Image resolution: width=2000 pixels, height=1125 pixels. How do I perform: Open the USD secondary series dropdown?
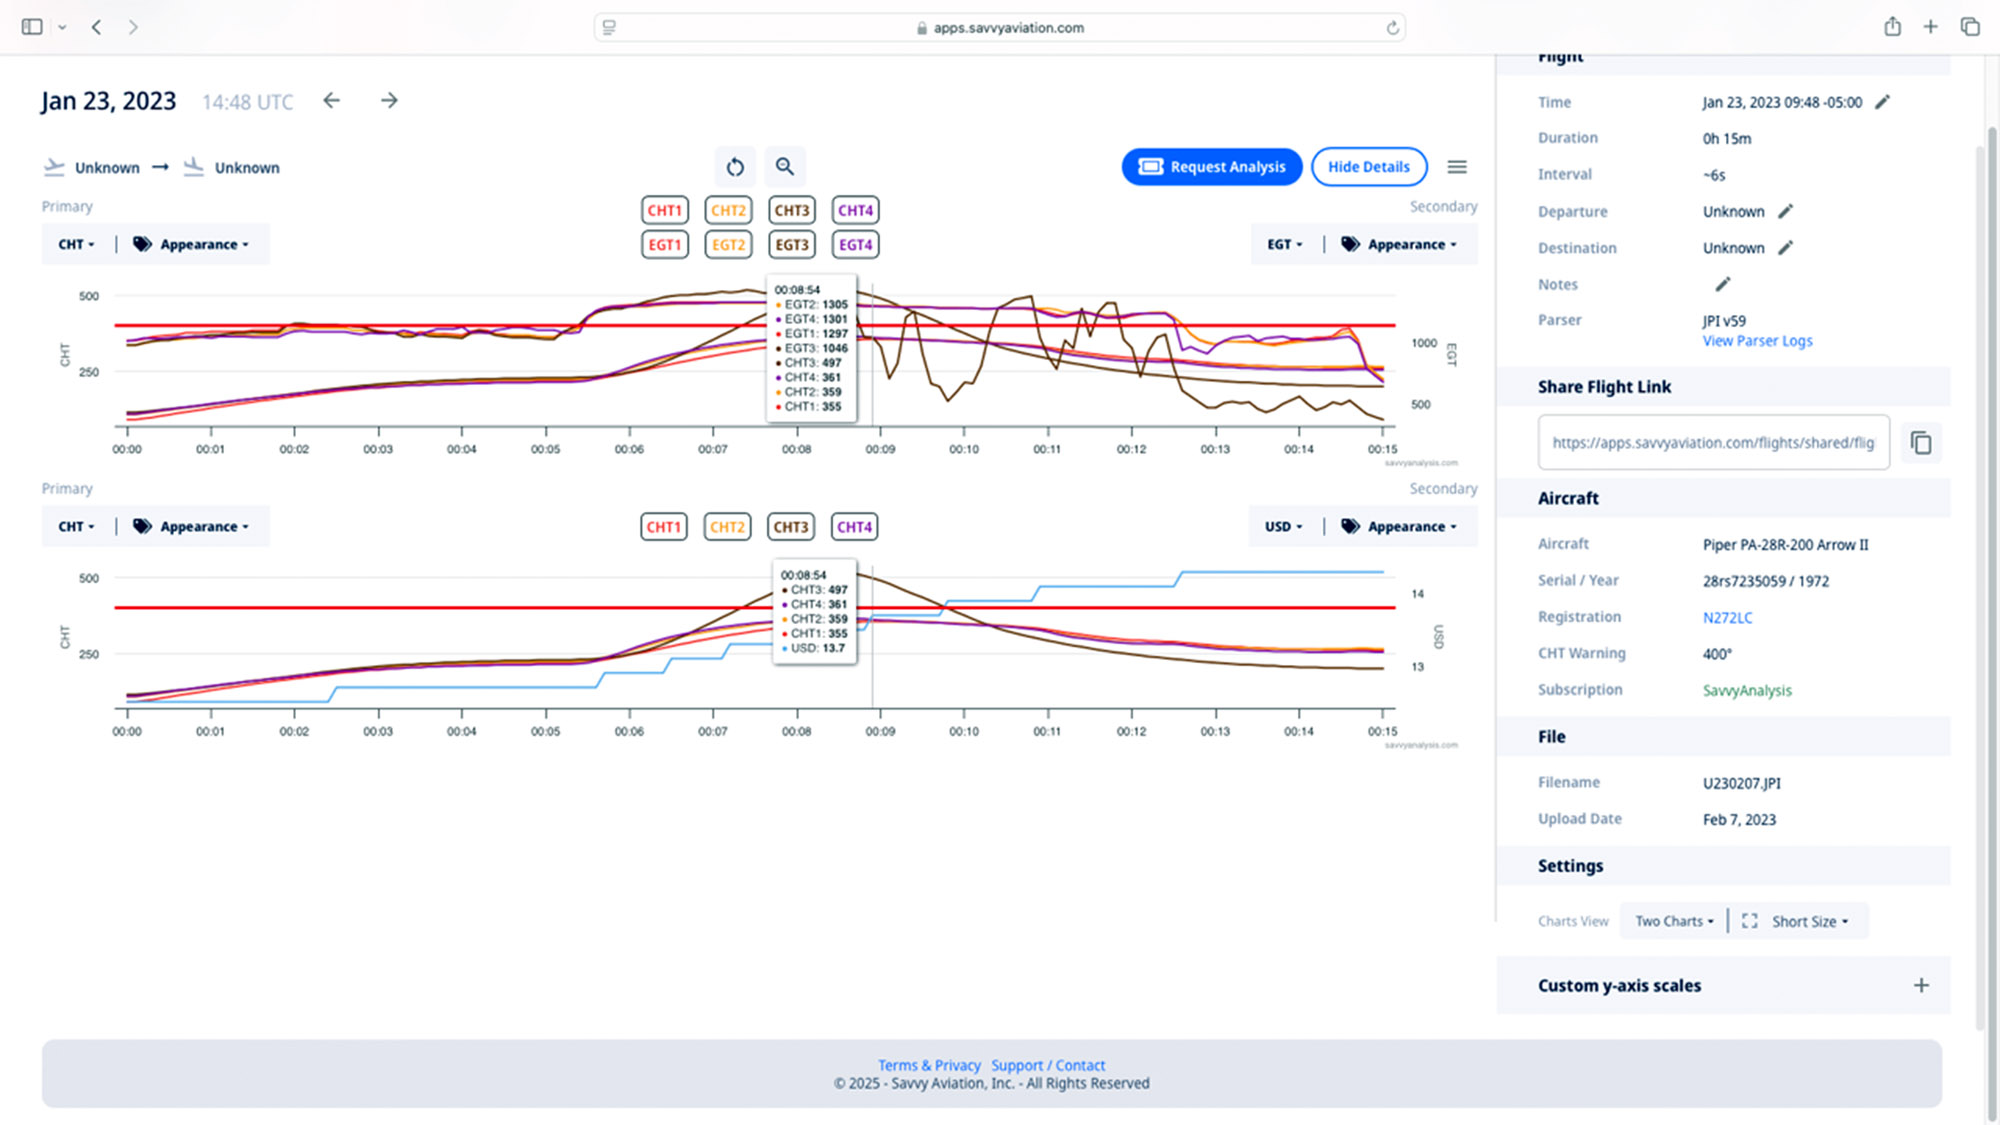pyautogui.click(x=1283, y=526)
